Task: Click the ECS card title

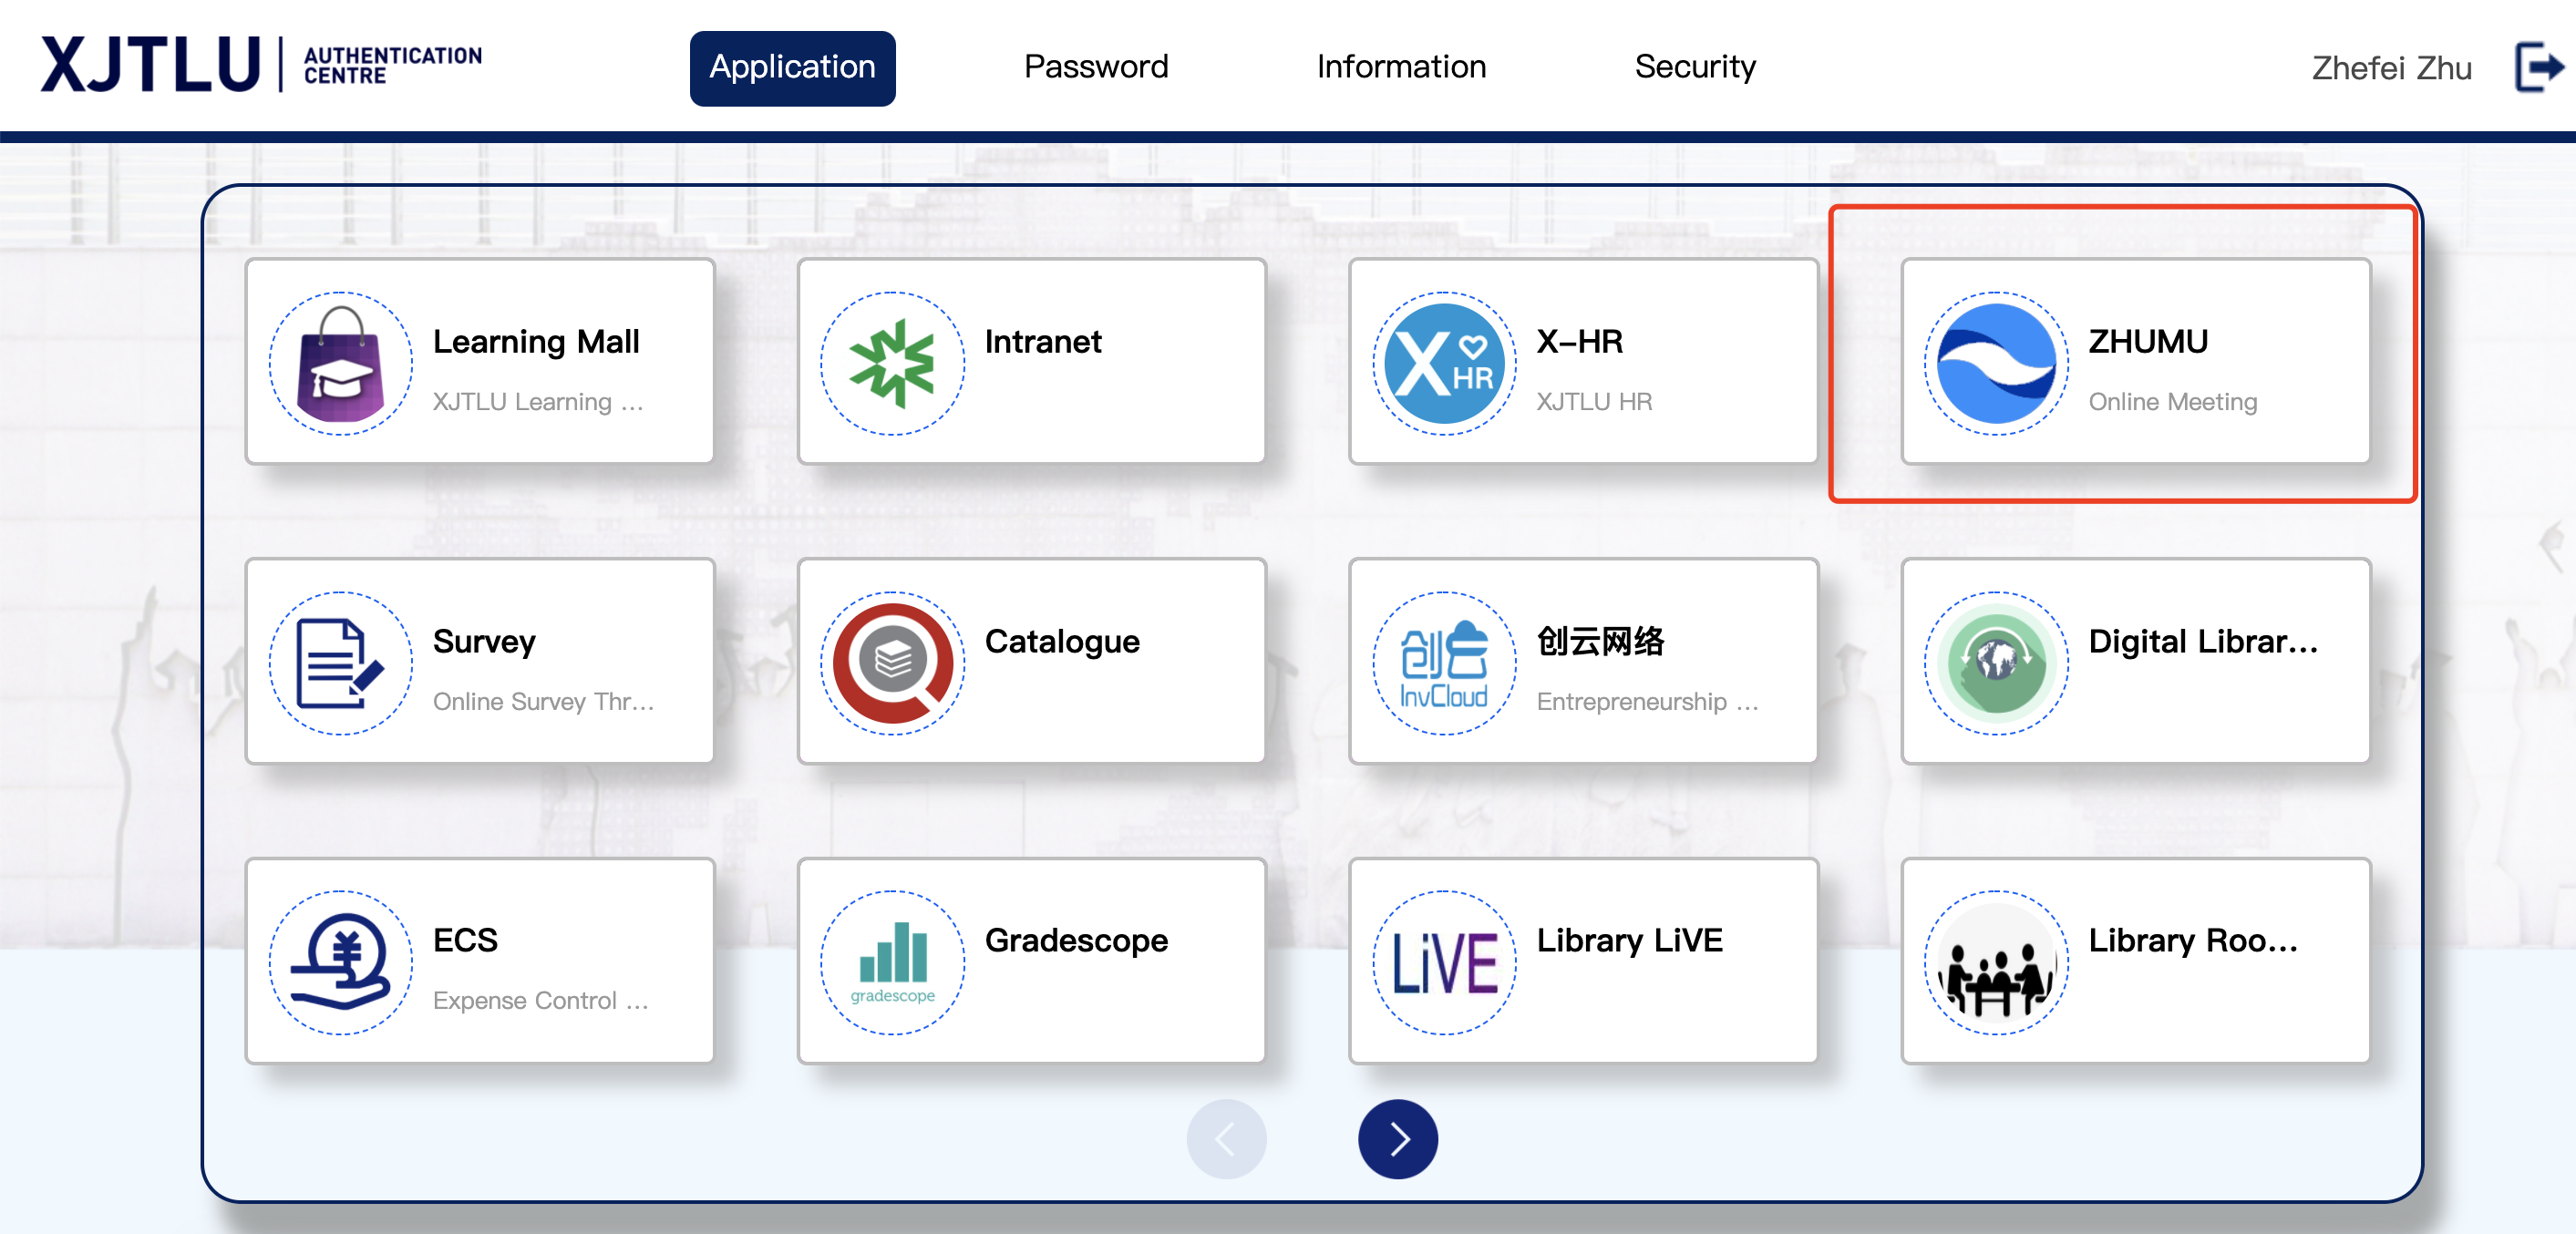Action: (x=465, y=940)
